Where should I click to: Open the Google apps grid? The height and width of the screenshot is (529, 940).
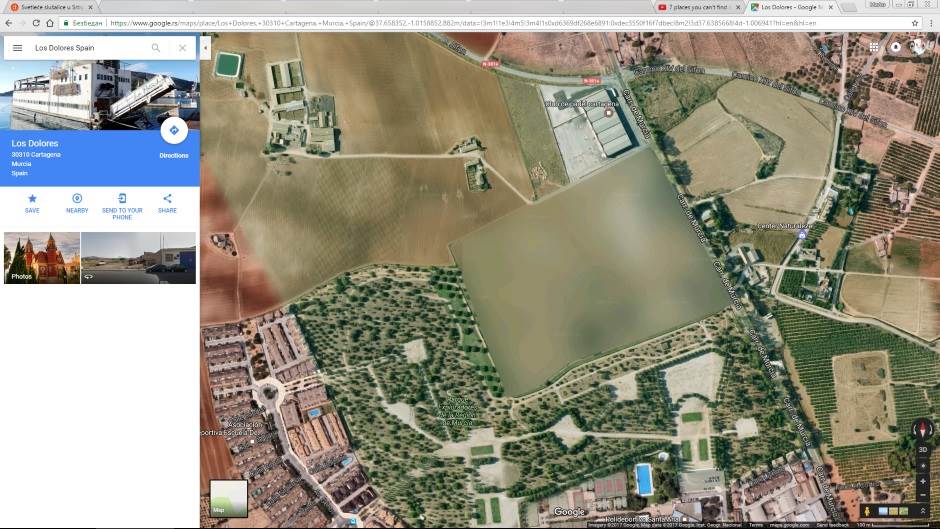(x=873, y=46)
